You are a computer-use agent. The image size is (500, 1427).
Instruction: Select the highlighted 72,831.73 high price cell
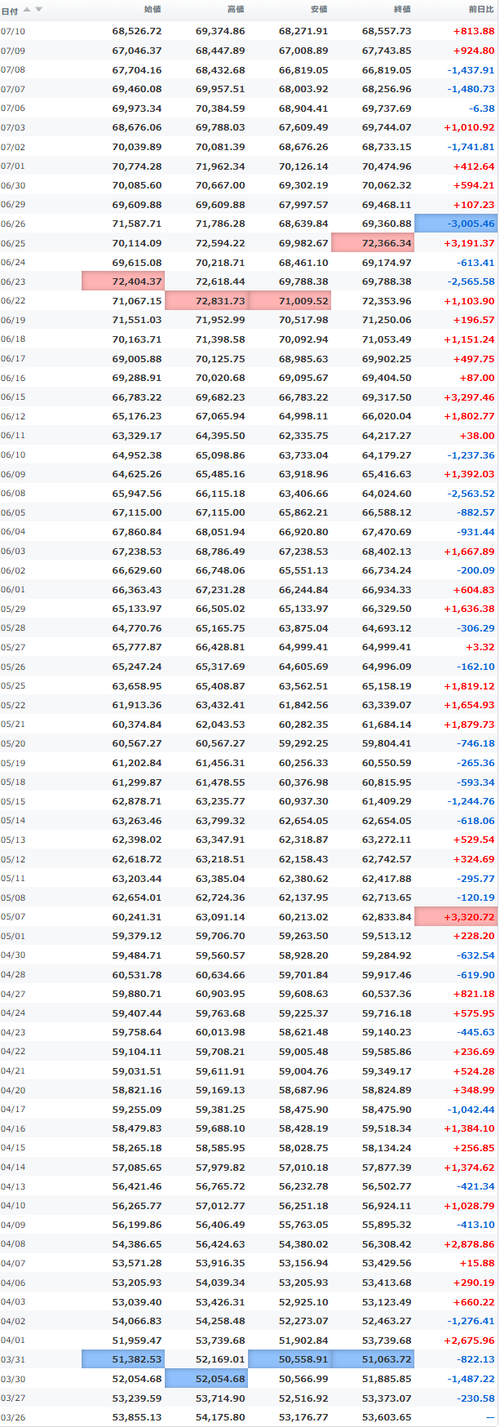[x=206, y=300]
